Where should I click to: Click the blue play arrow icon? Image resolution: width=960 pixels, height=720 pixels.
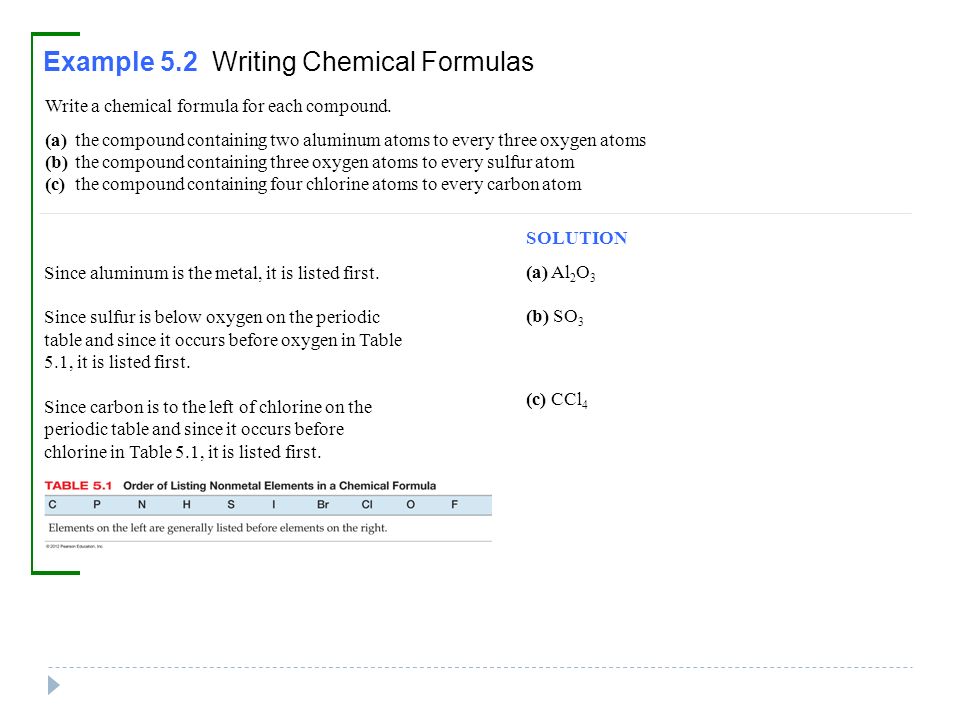click(54, 685)
